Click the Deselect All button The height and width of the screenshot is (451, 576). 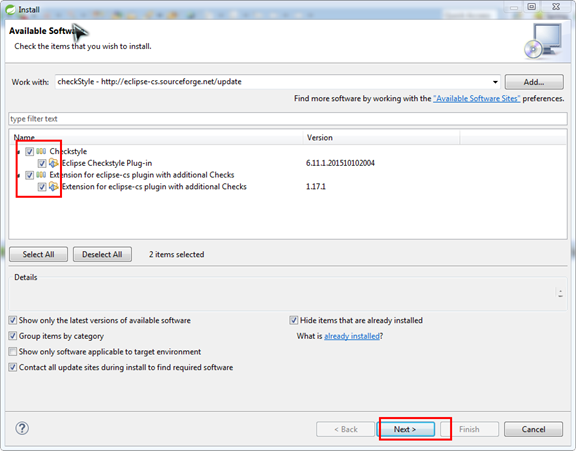coord(102,254)
